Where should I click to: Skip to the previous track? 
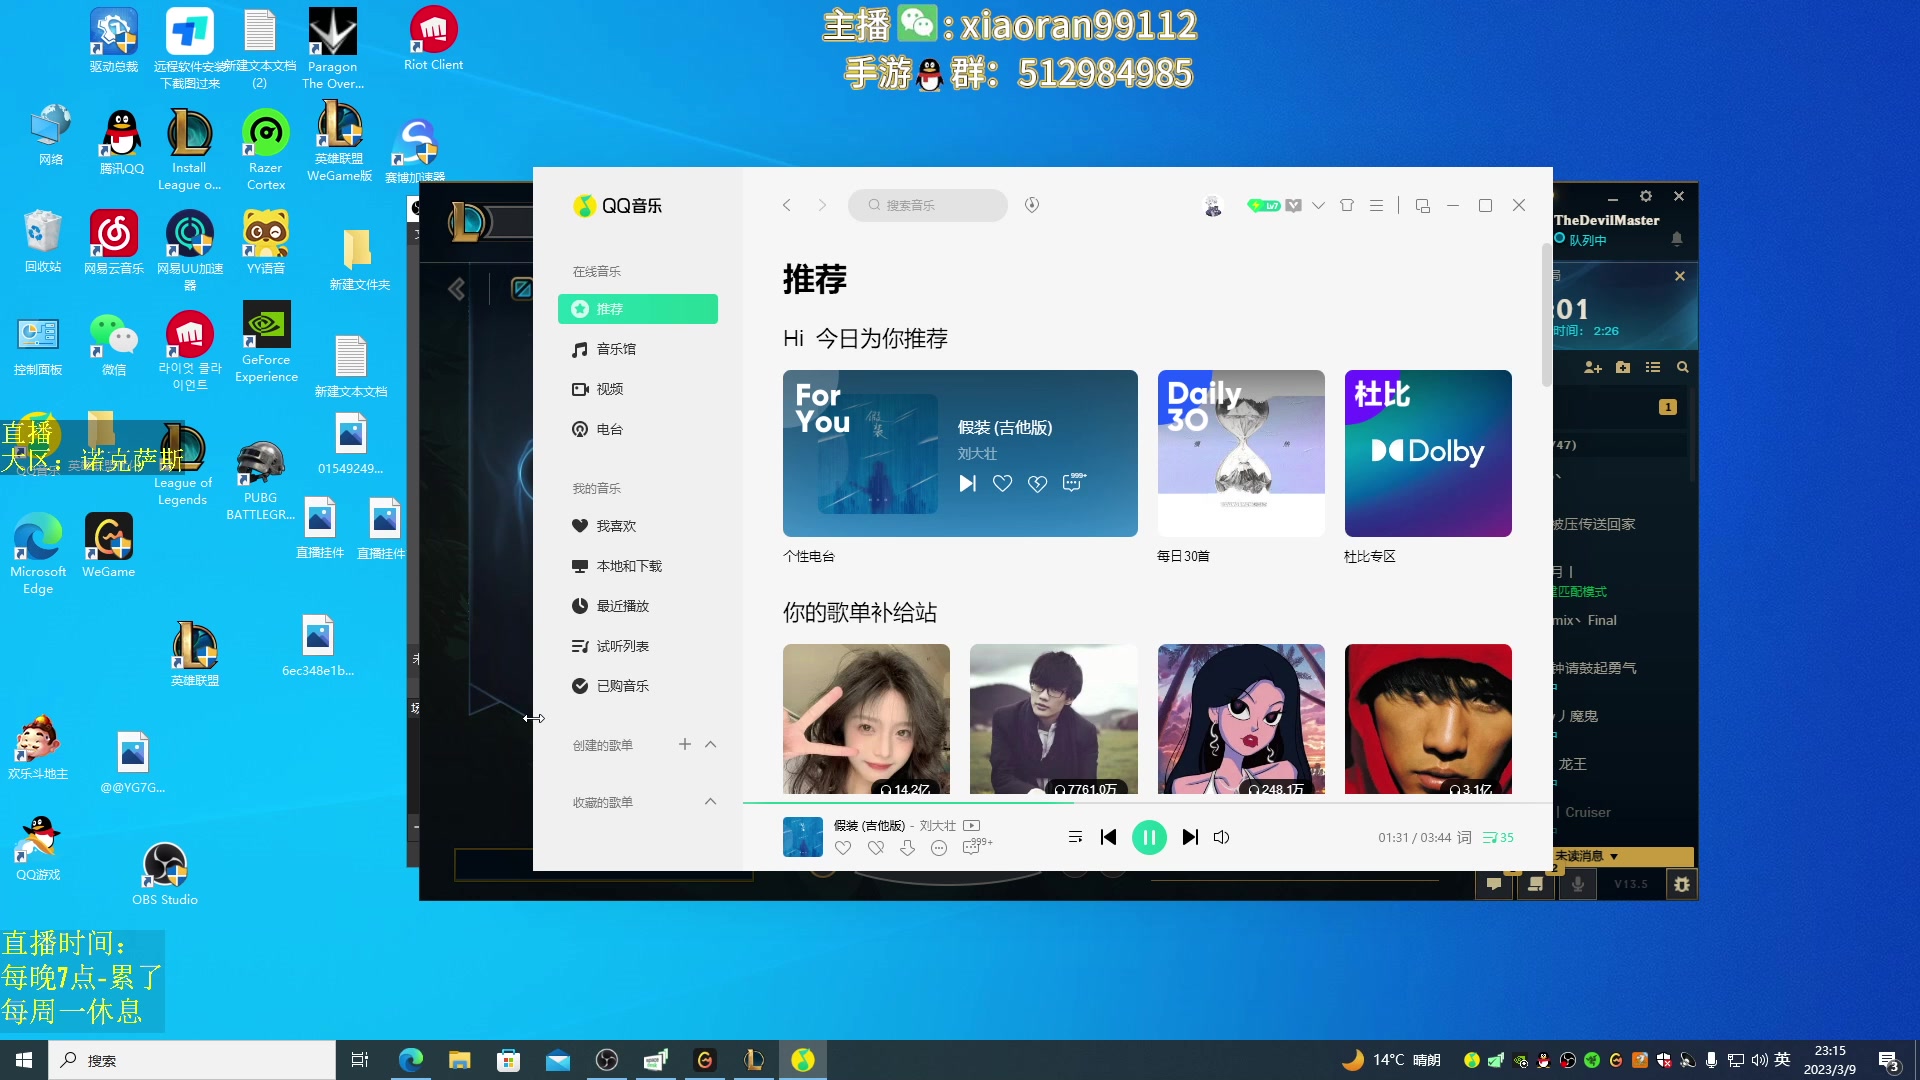pyautogui.click(x=1108, y=837)
